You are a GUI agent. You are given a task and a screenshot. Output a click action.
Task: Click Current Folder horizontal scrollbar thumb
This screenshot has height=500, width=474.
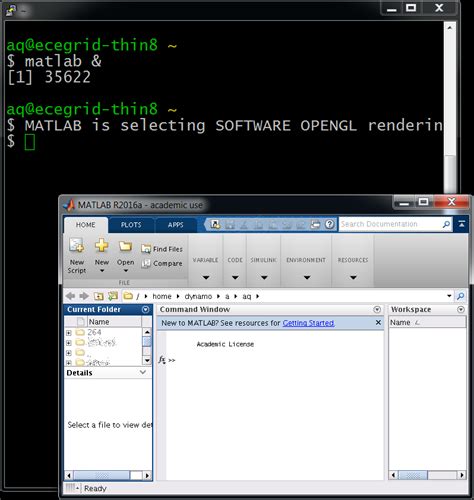pyautogui.click(x=101, y=475)
